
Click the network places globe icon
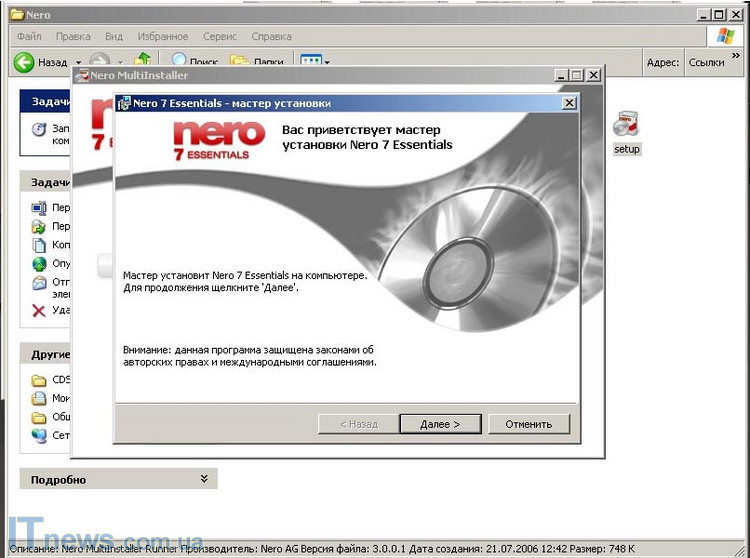tap(39, 435)
